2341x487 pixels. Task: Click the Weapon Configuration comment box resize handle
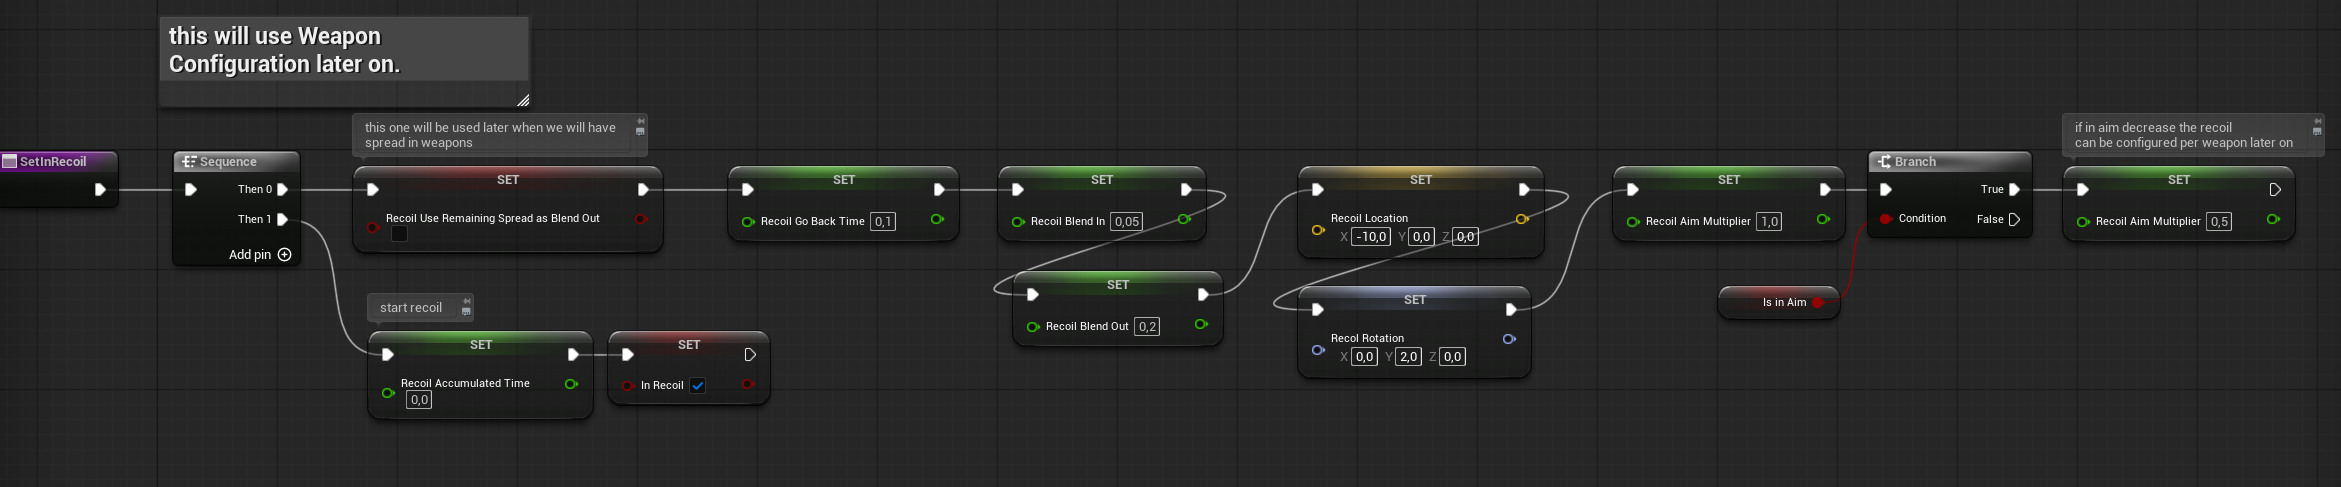point(522,100)
